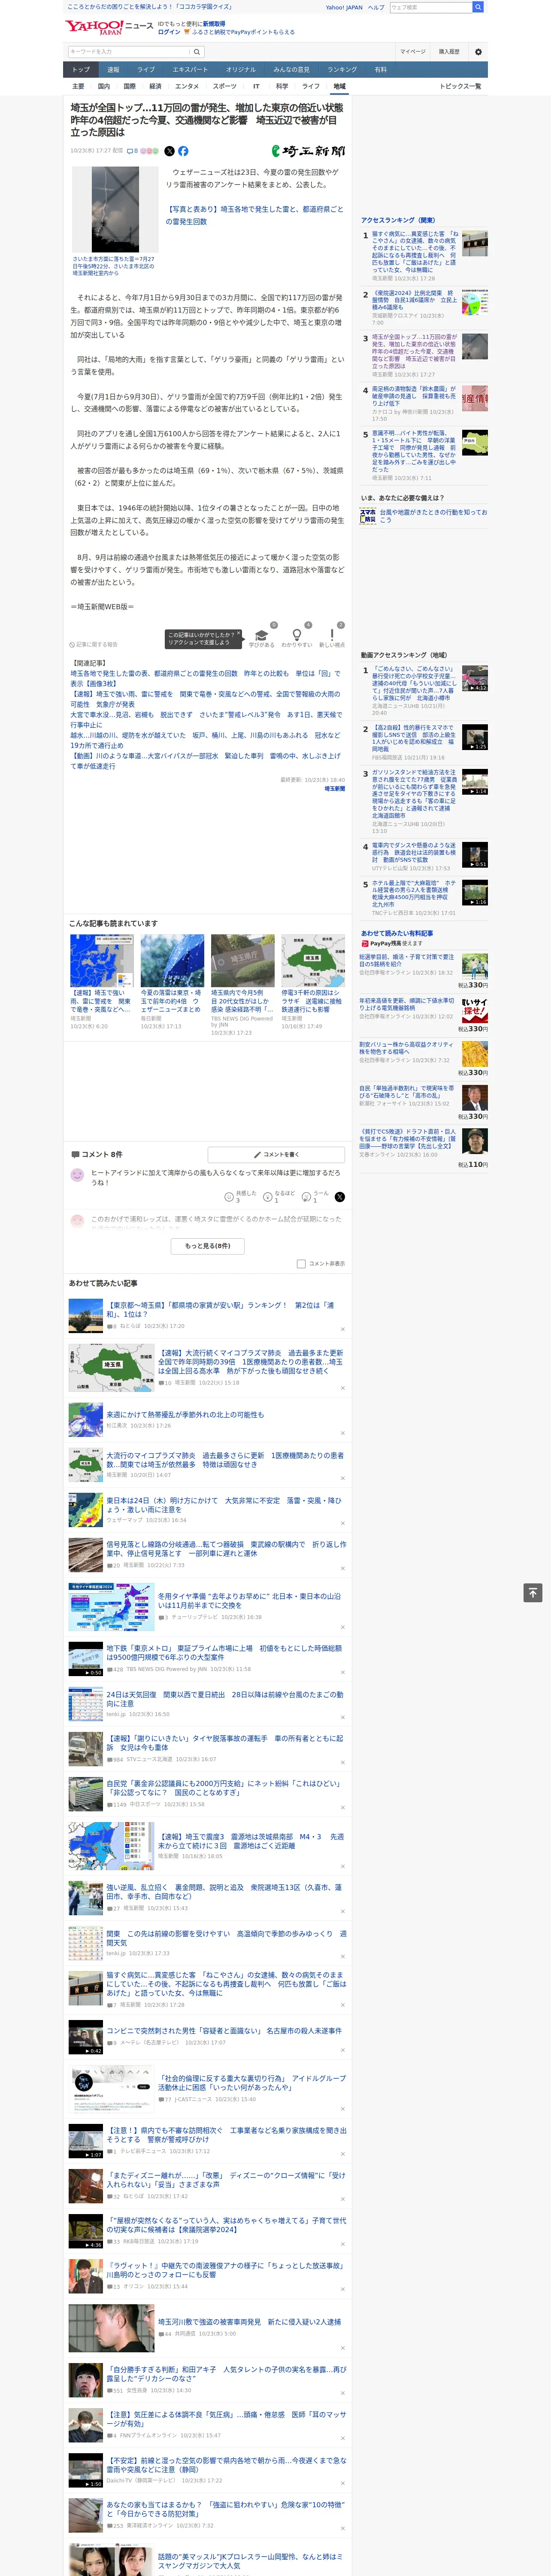Open the ランキング navigation tab
The width and height of the screenshot is (551, 2576).
click(x=342, y=70)
